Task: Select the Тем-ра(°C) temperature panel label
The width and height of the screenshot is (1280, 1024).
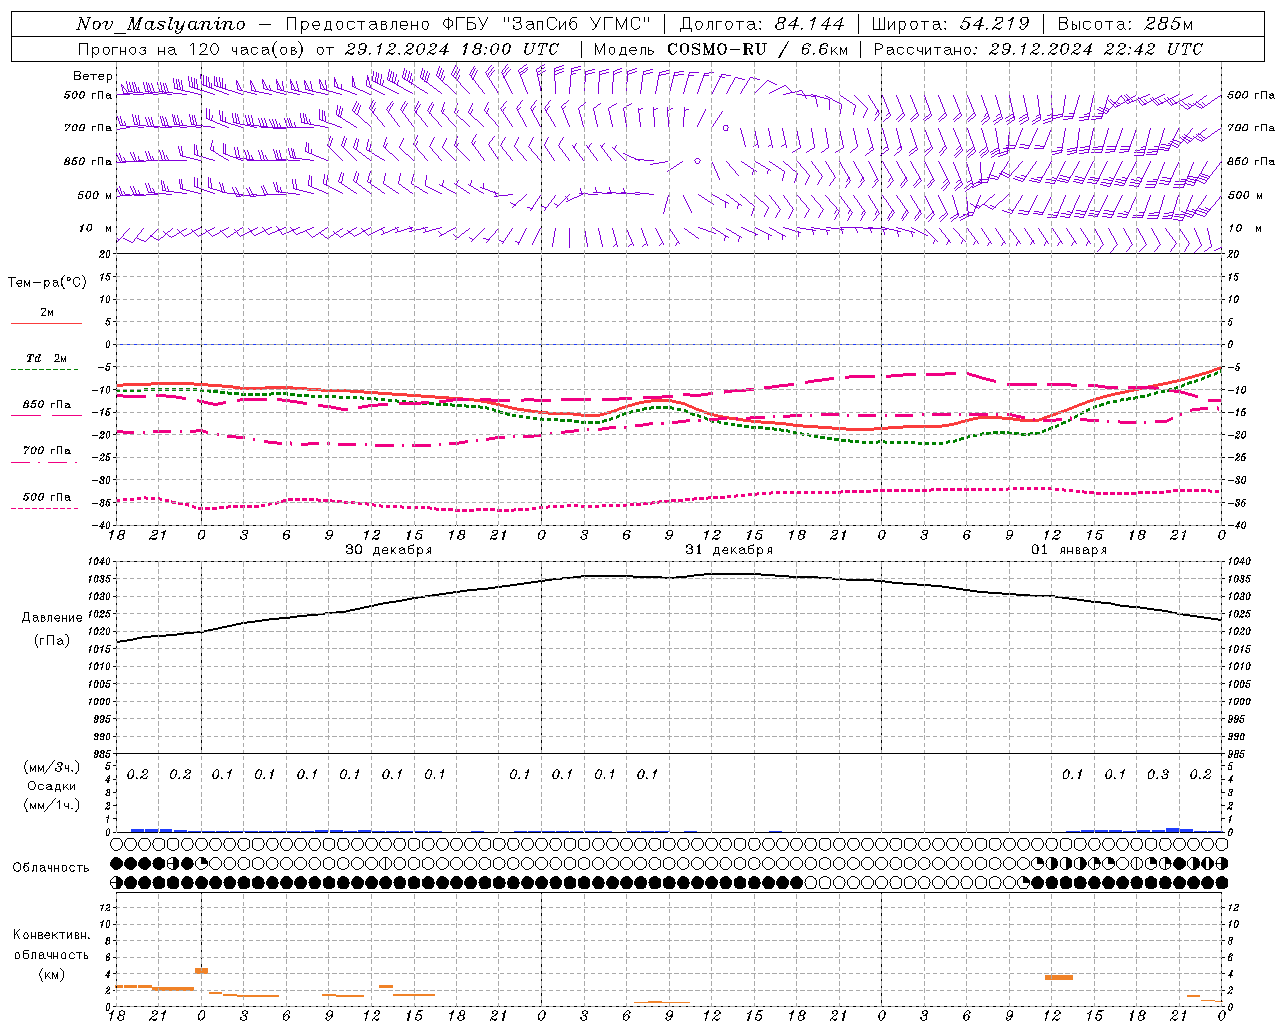Action: click(47, 283)
